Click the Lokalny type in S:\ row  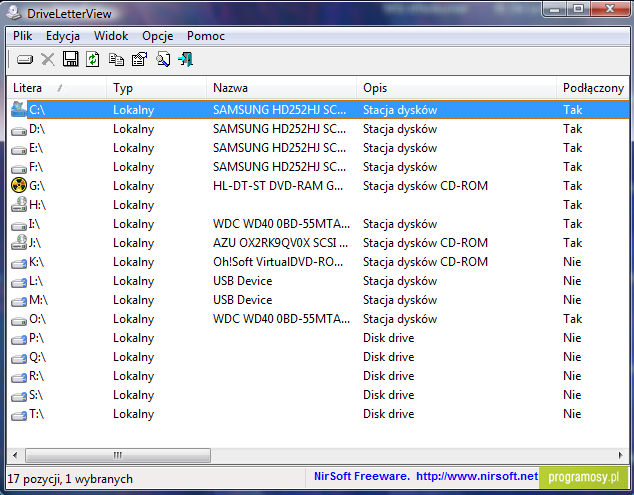(x=133, y=395)
